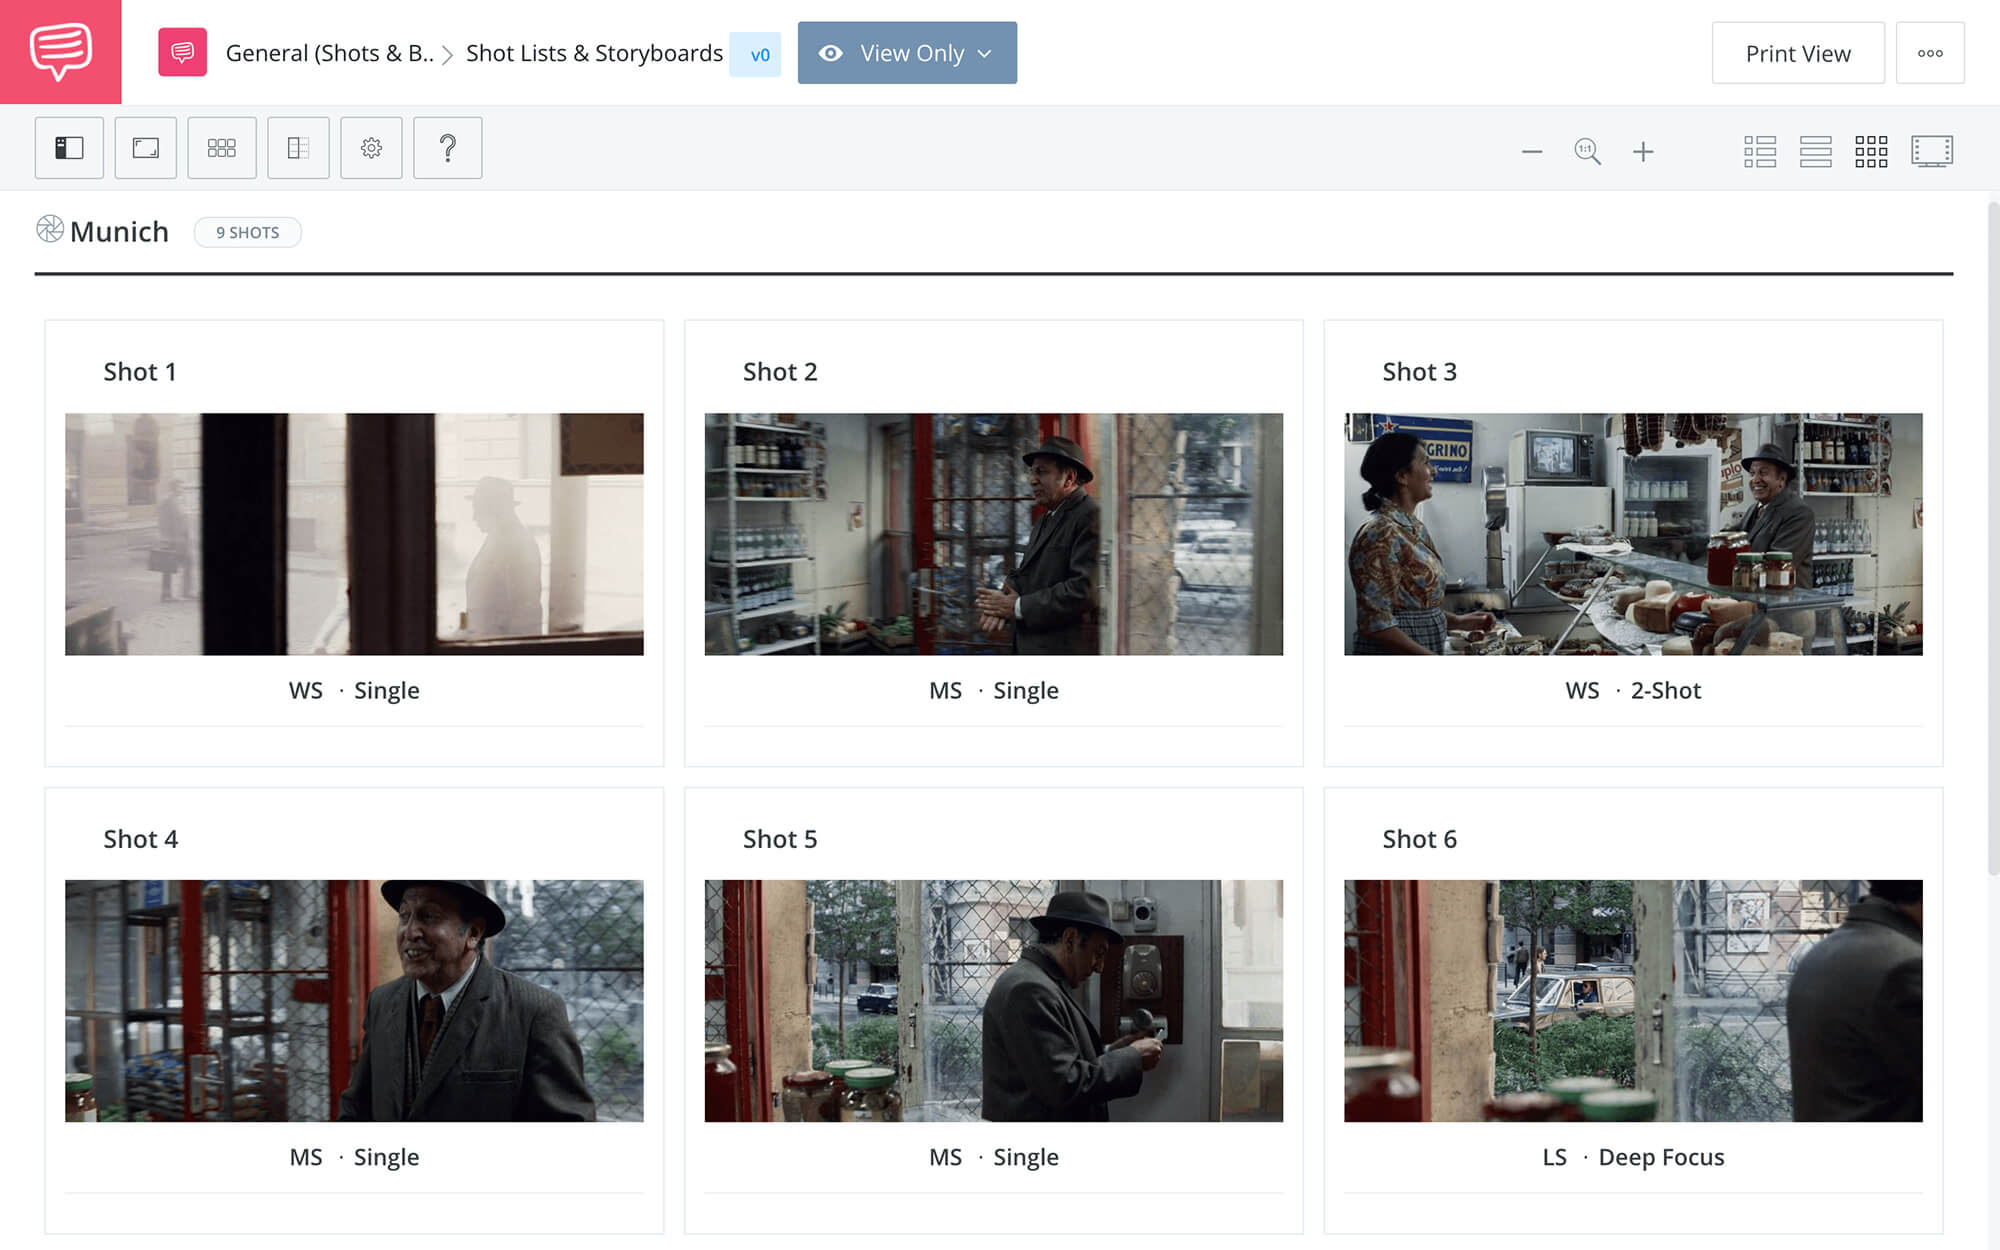Open Shot 3 deli counter image
This screenshot has width=2000, height=1250.
pos(1633,534)
